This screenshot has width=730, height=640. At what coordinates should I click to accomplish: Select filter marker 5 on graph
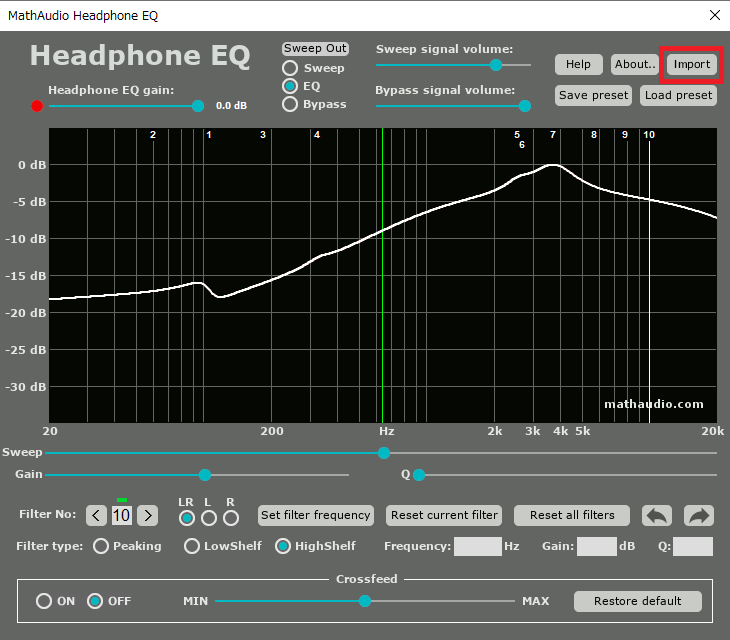coord(517,135)
